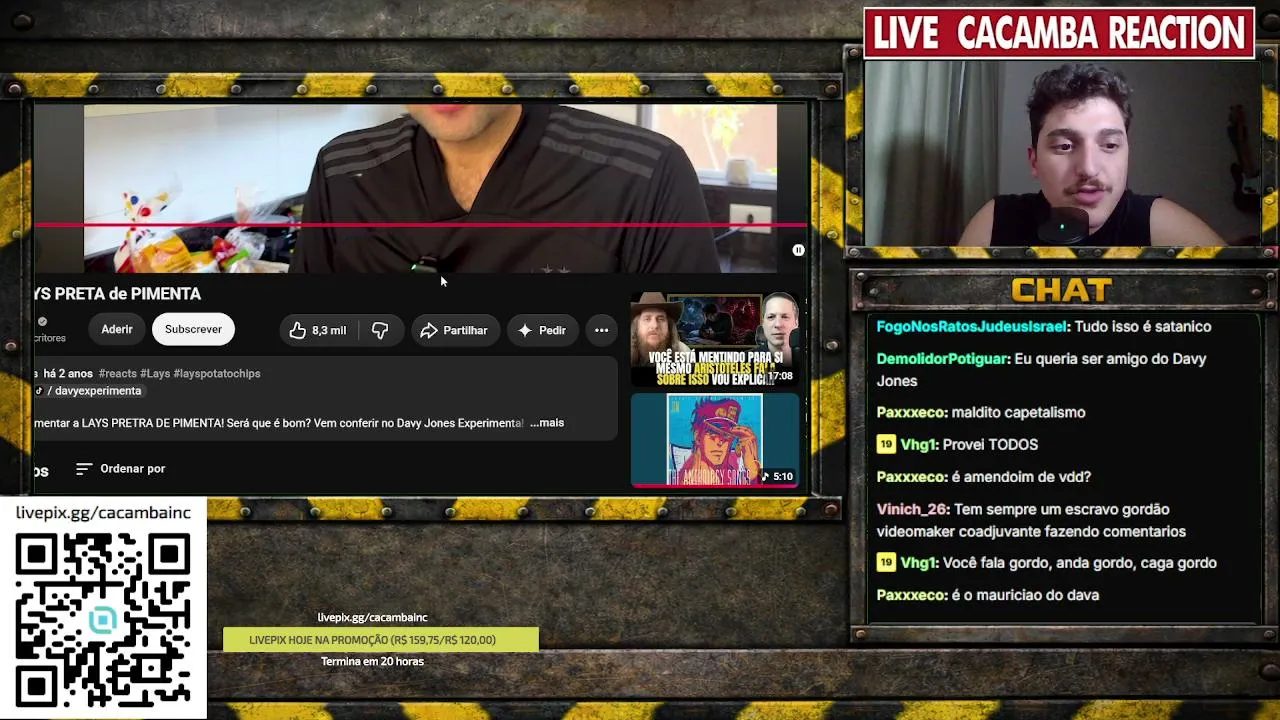The image size is (1280, 720).
Task: Click the Pedir button
Action: (x=541, y=330)
